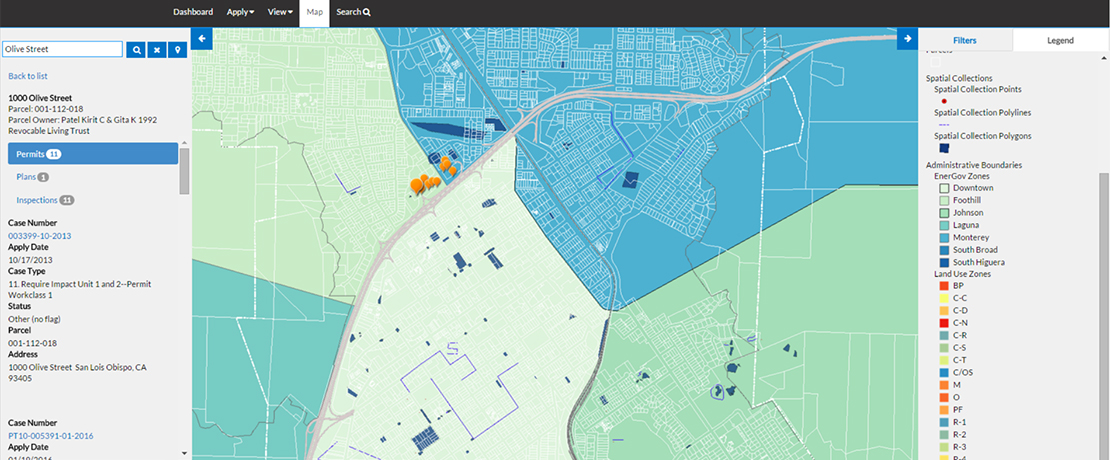Click the Monterey zone color swatch

pos(944,238)
